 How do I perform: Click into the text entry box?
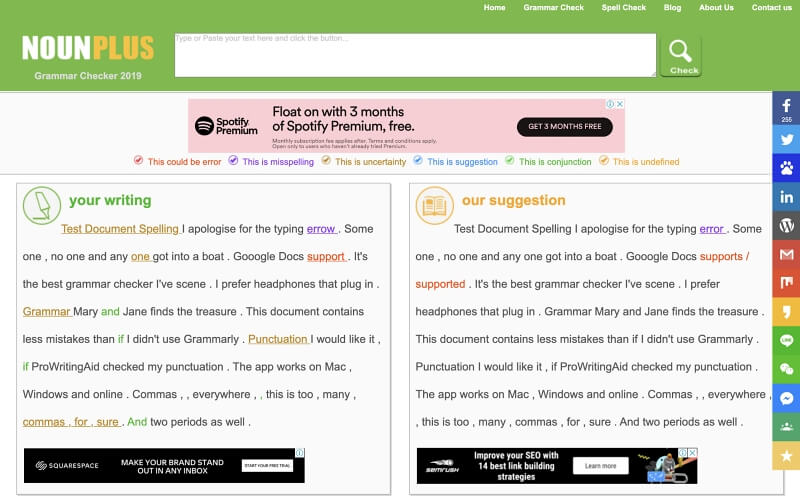pyautogui.click(x=415, y=55)
